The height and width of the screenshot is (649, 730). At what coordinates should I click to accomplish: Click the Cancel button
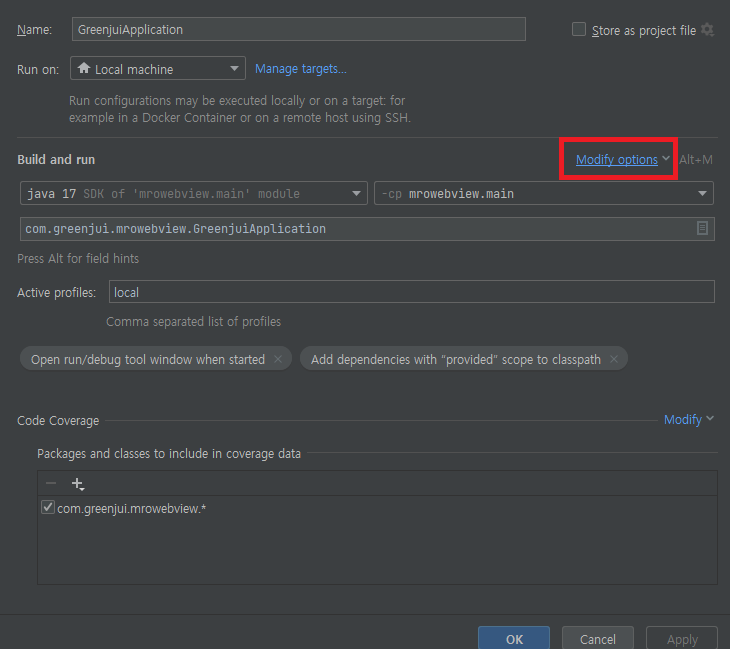(x=597, y=638)
